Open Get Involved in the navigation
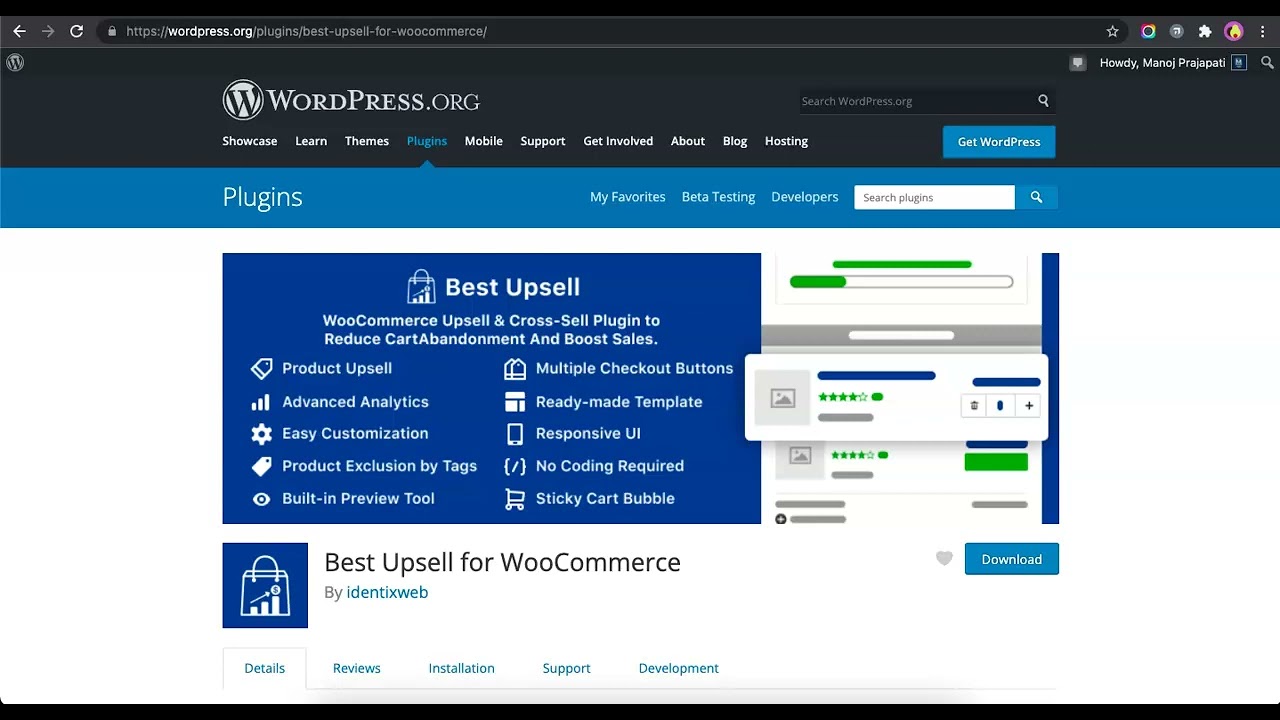 [x=618, y=141]
